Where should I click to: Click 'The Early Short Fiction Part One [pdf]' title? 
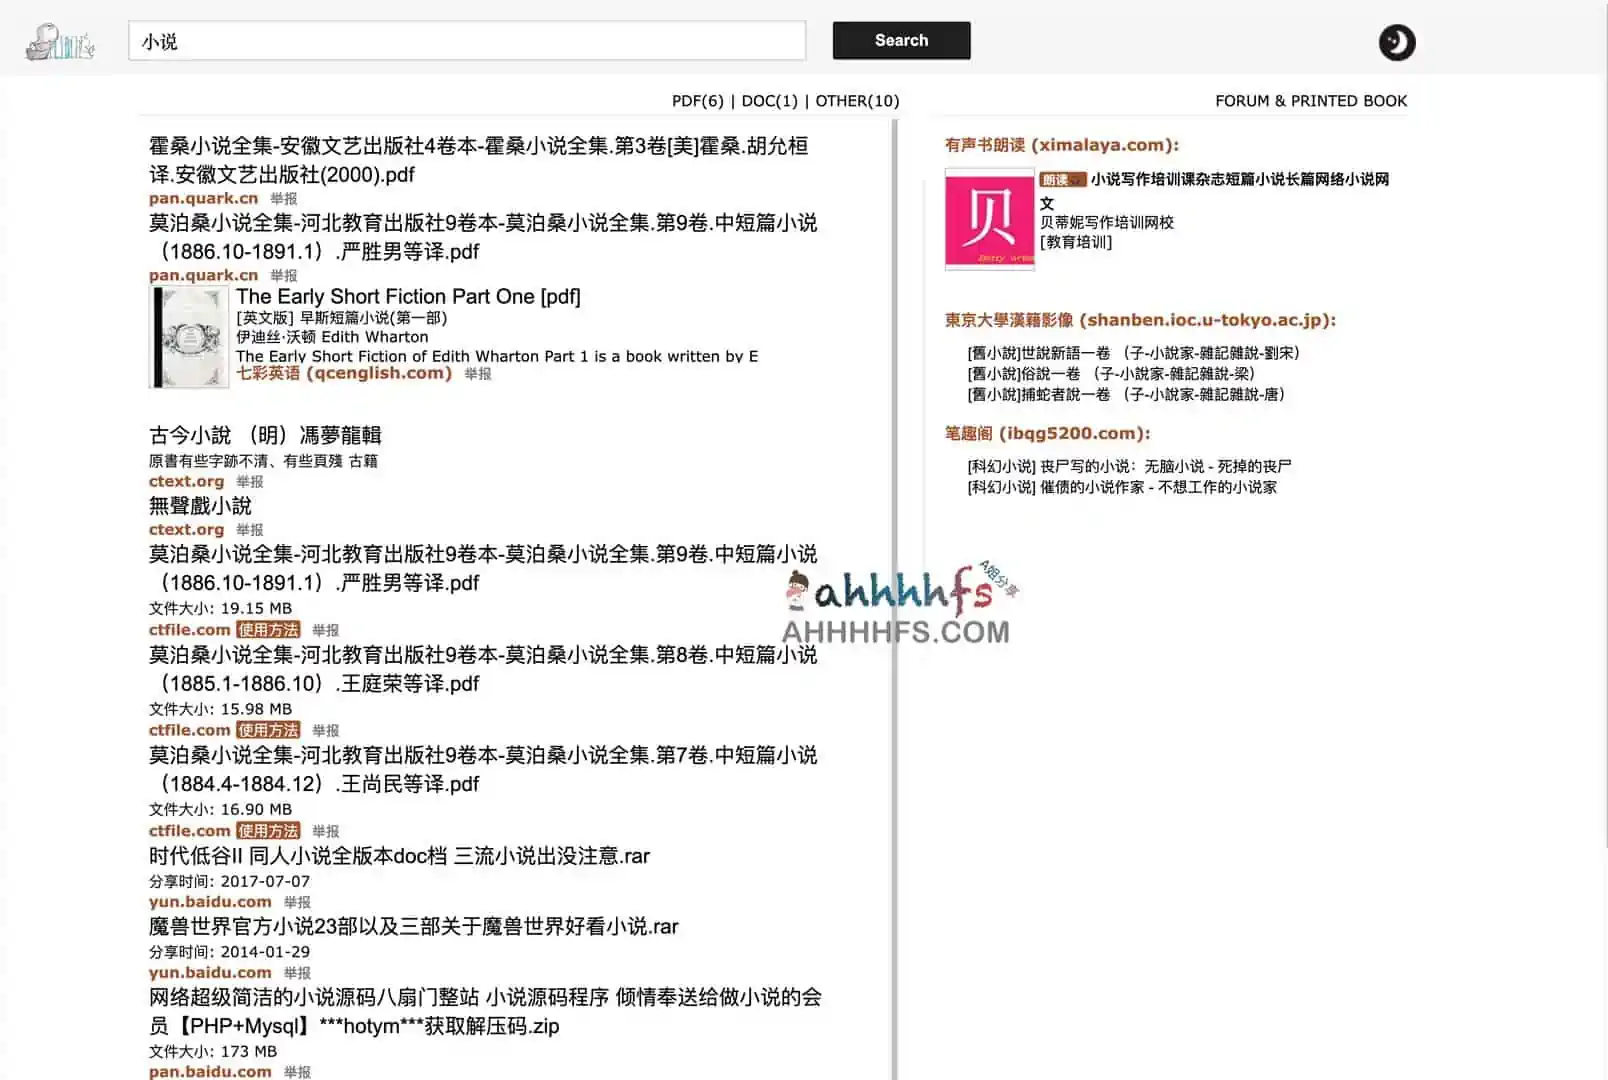pos(409,296)
